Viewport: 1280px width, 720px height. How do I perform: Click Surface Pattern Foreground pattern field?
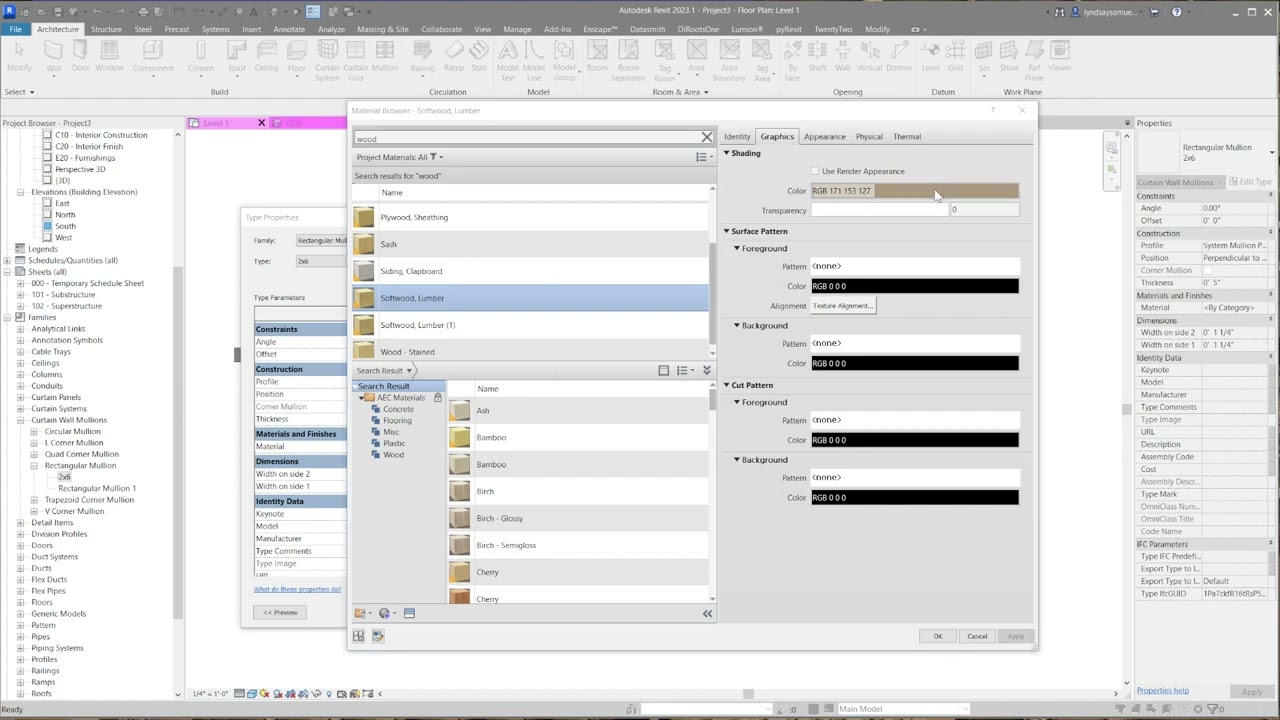pyautogui.click(x=915, y=266)
